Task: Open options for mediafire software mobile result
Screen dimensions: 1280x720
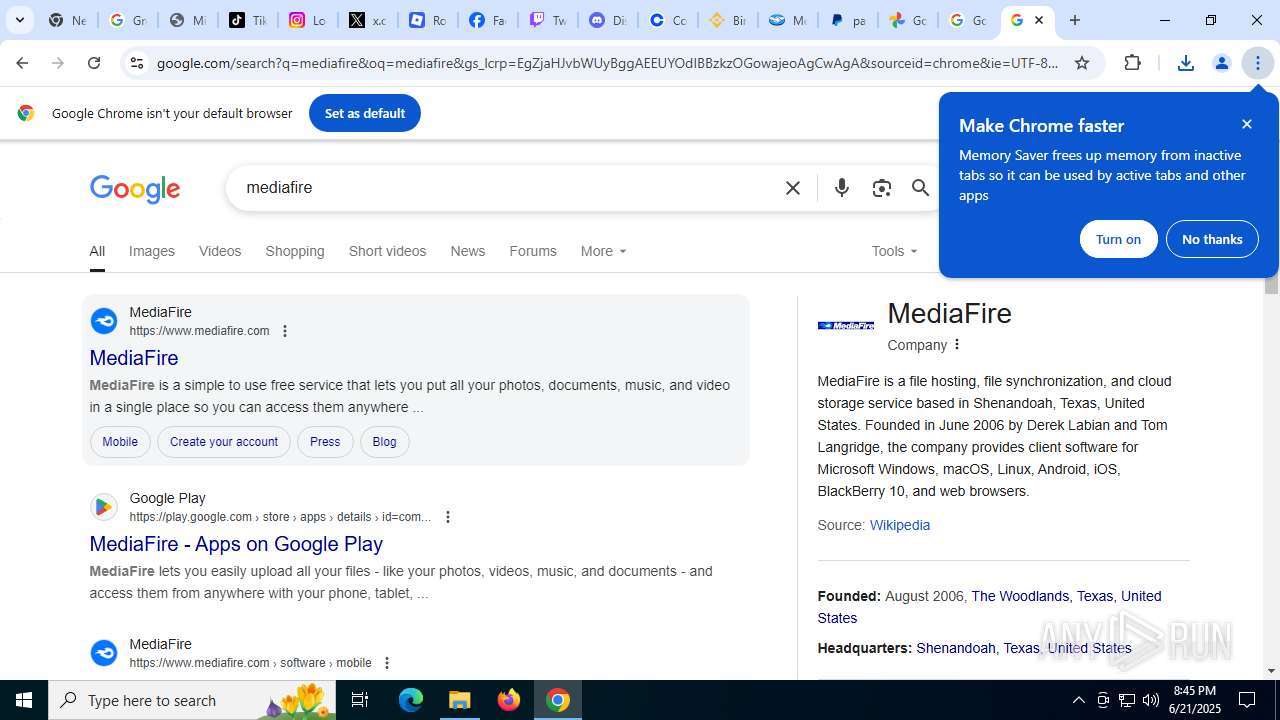Action: (x=387, y=663)
